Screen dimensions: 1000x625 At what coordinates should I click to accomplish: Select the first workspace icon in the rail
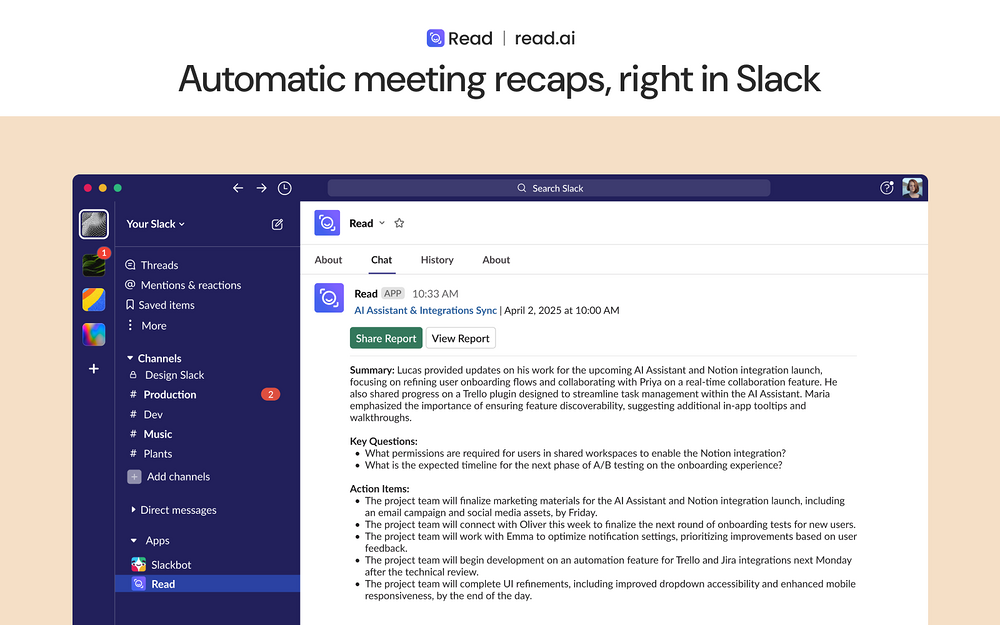[94, 224]
